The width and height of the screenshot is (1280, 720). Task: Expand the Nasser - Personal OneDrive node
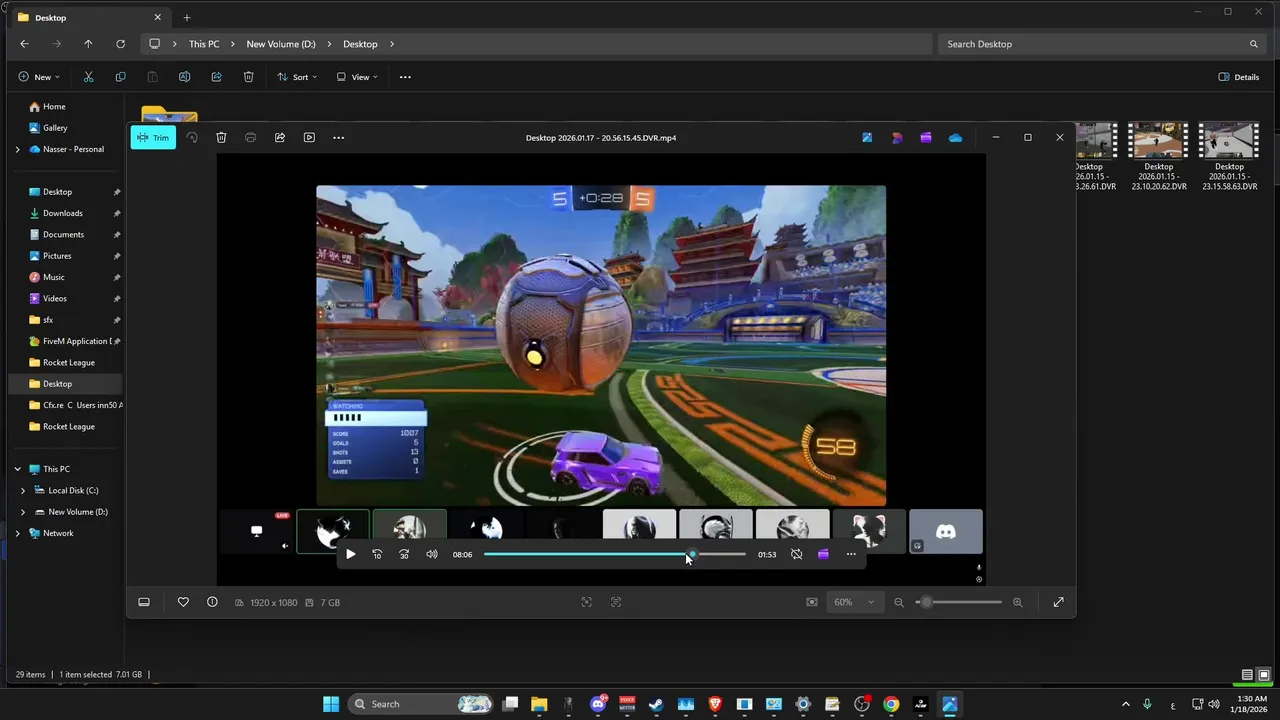pos(17,149)
